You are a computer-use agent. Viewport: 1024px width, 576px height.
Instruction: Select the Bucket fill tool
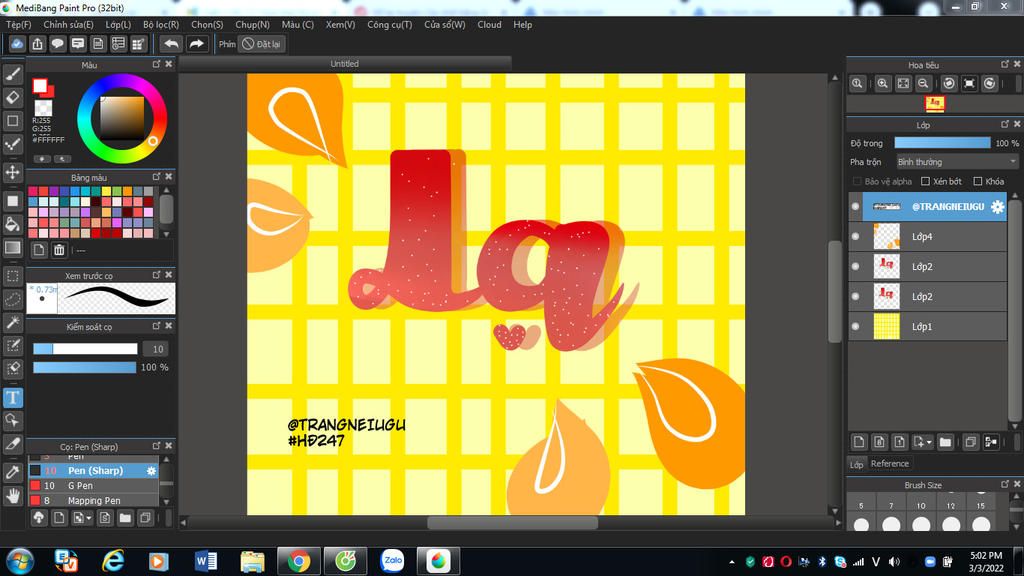coord(12,224)
